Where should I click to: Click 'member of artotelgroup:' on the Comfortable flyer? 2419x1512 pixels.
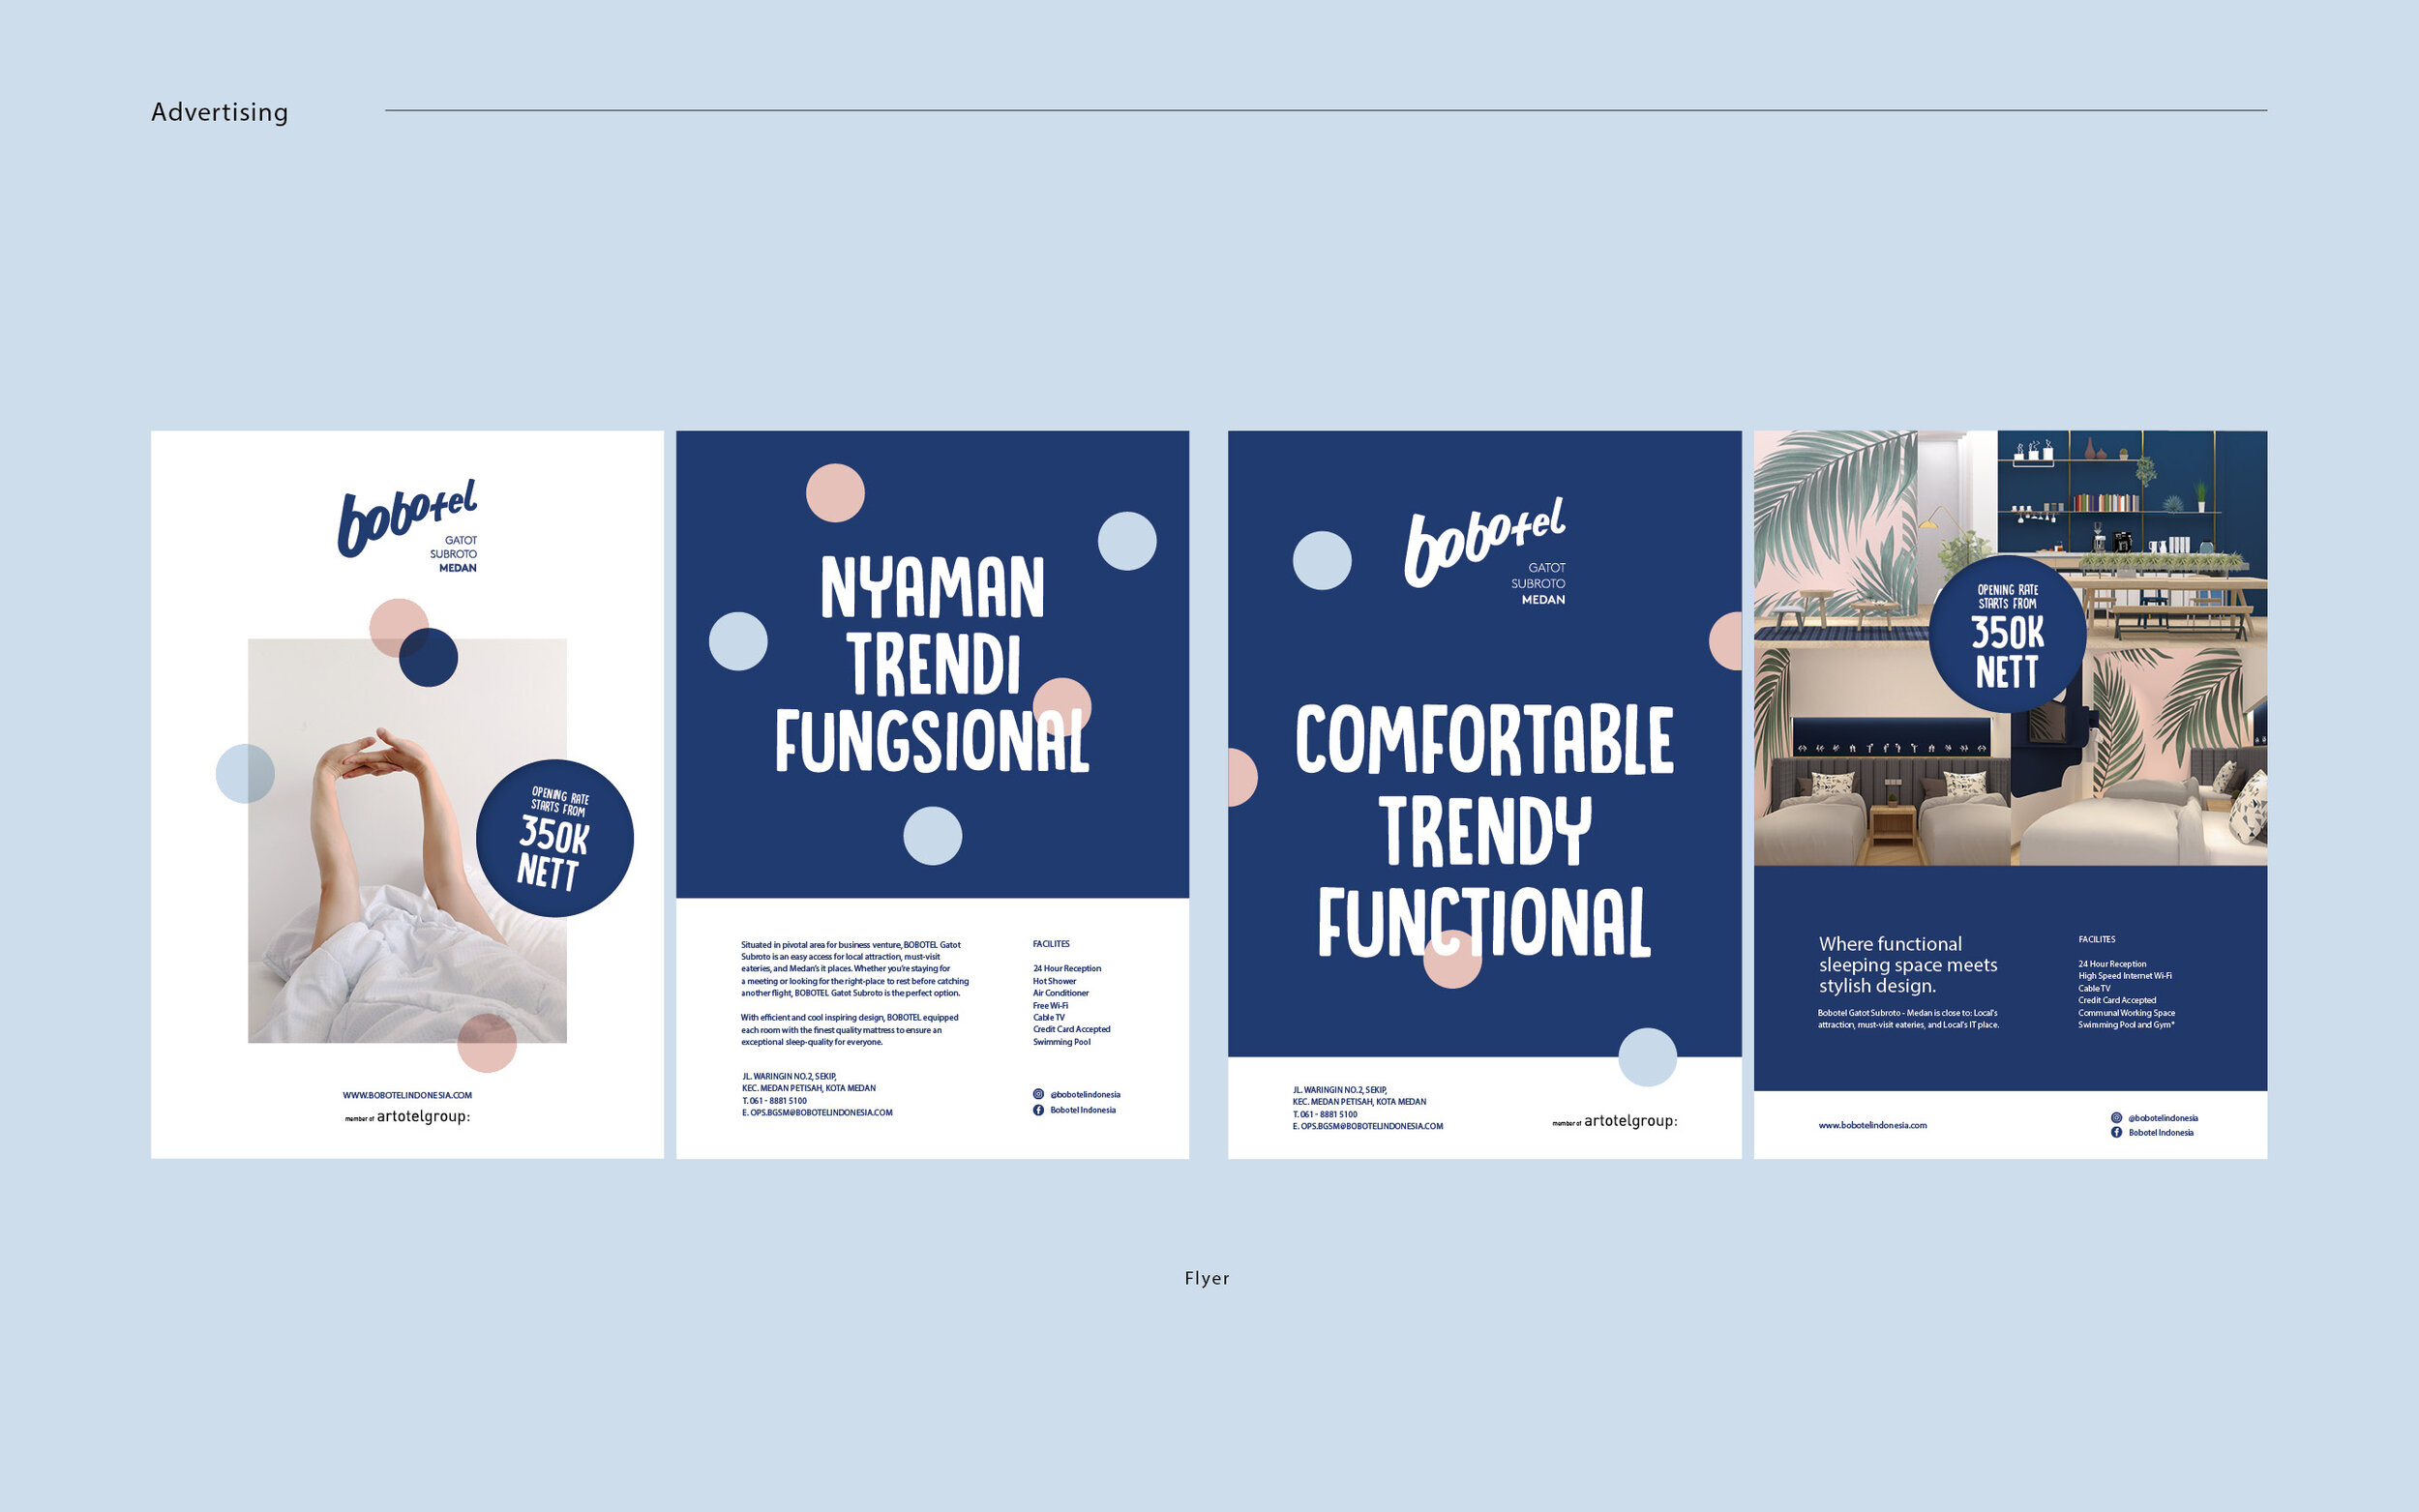click(1615, 1121)
